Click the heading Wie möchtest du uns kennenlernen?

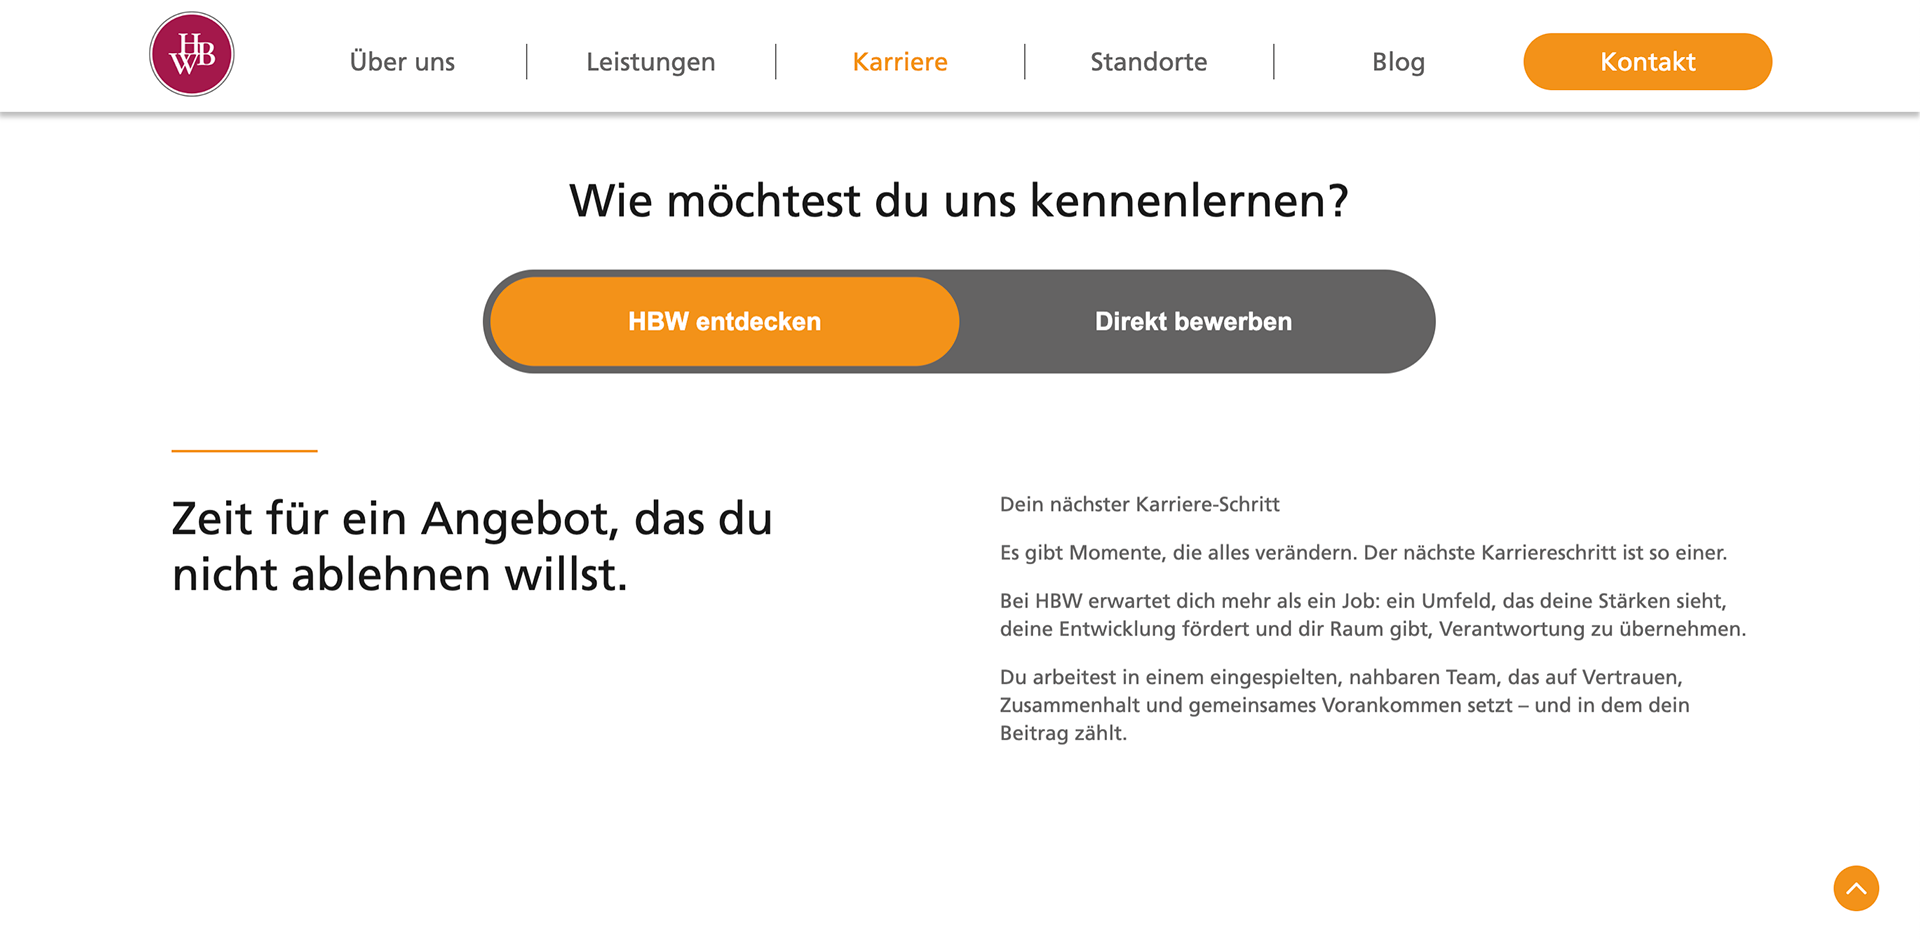point(959,201)
